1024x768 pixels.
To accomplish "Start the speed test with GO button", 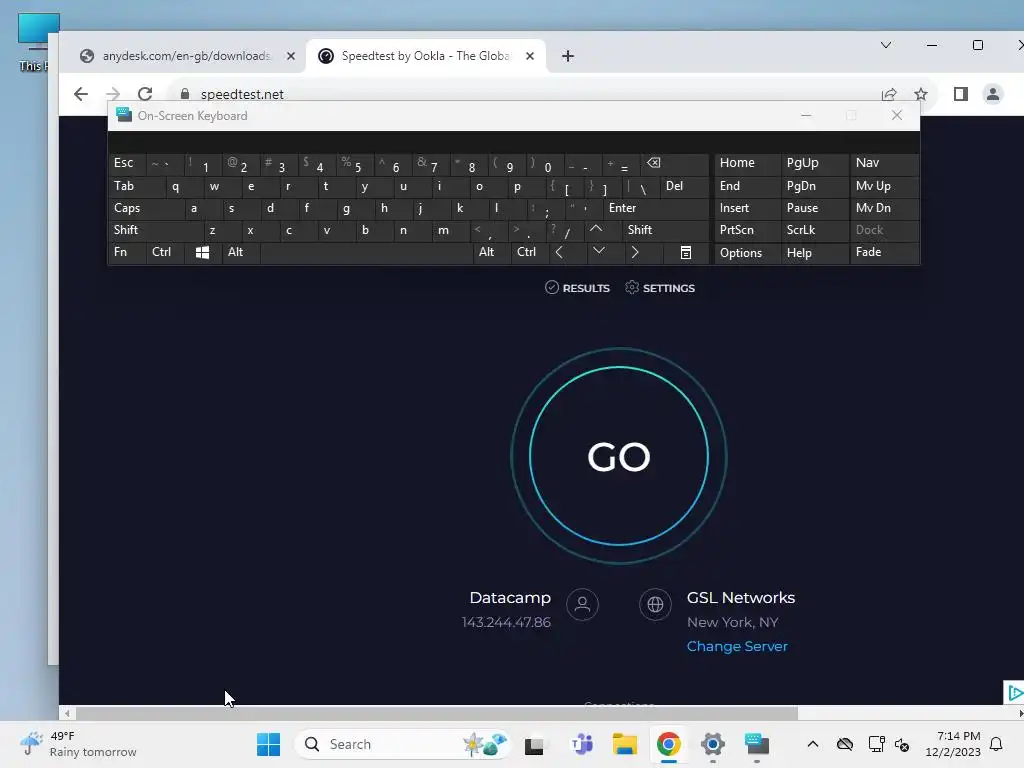I will point(618,456).
